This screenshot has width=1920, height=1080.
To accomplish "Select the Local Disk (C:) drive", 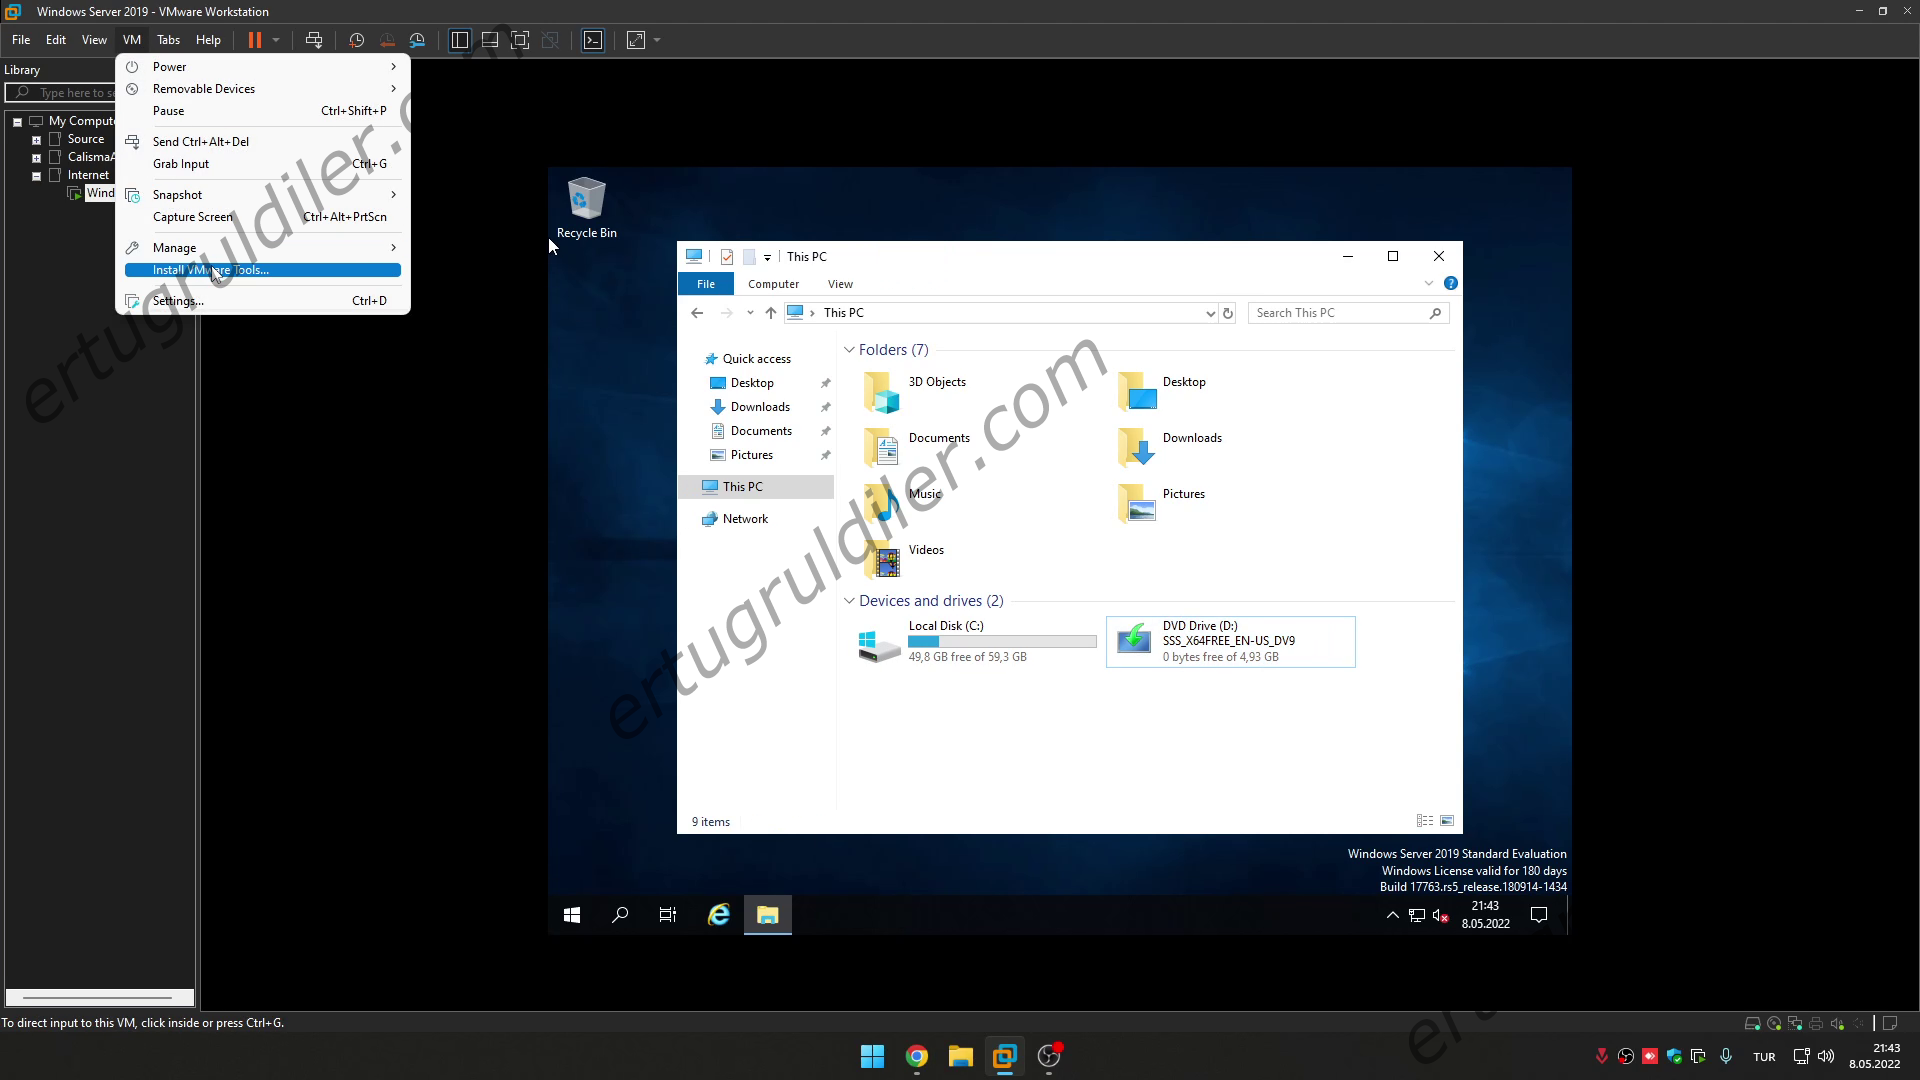I will (x=977, y=642).
